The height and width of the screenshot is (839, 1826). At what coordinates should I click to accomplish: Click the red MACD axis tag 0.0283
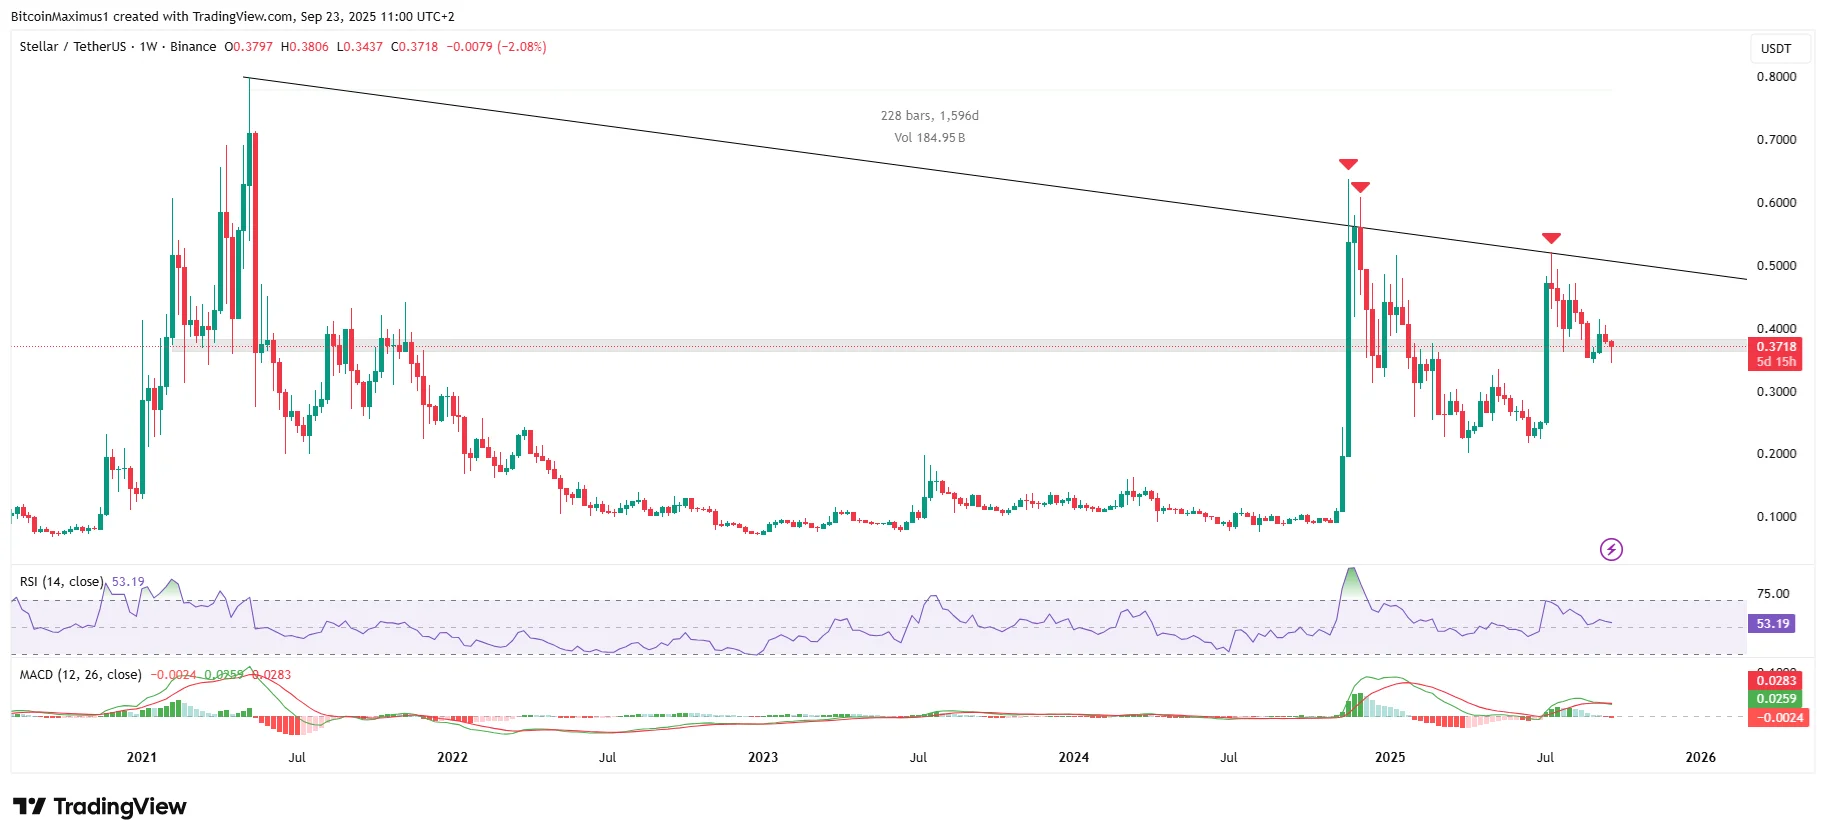[x=1777, y=681]
